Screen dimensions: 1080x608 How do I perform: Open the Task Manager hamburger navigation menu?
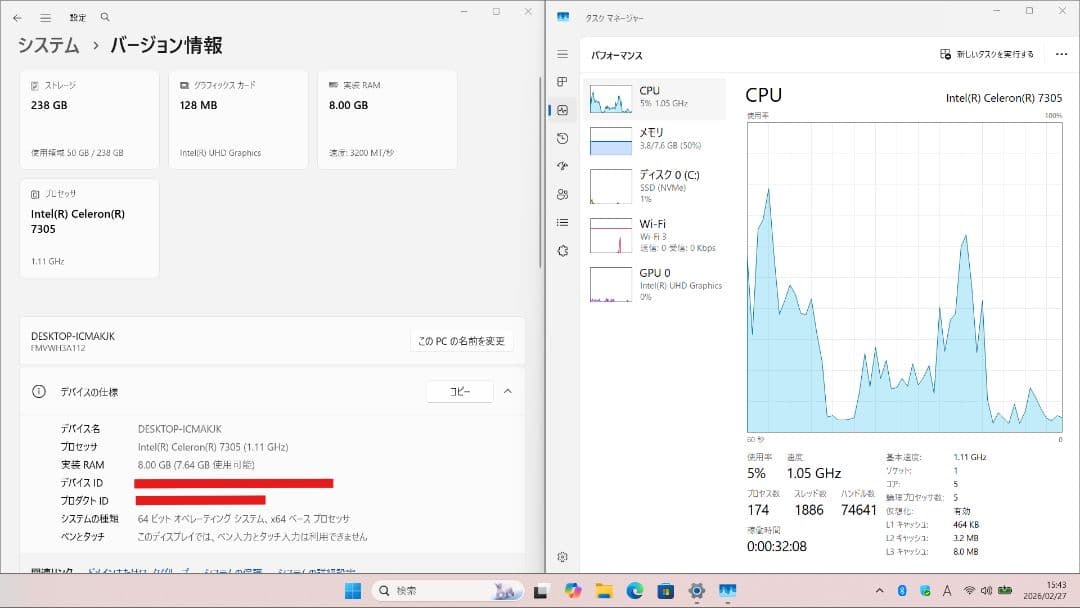[x=563, y=54]
